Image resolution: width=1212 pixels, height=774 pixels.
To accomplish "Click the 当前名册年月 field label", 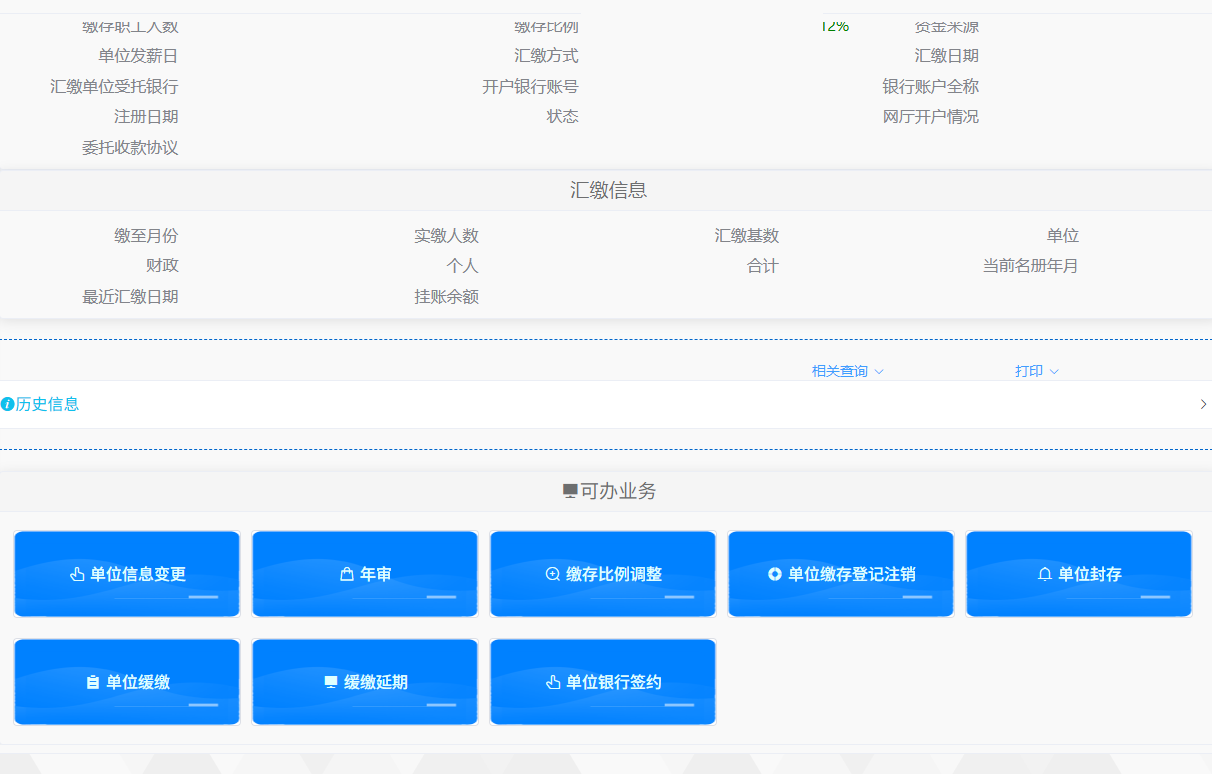I will coord(1030,266).
